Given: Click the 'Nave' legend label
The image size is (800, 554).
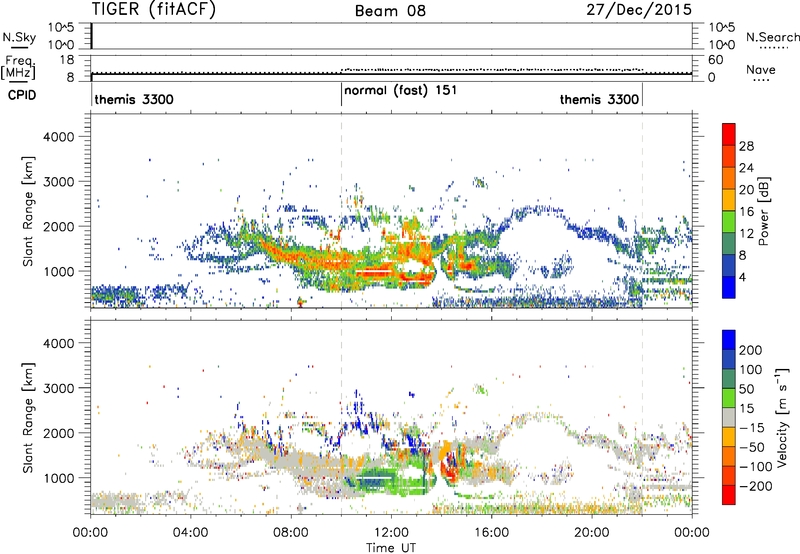Looking at the screenshot, I should (x=761, y=70).
